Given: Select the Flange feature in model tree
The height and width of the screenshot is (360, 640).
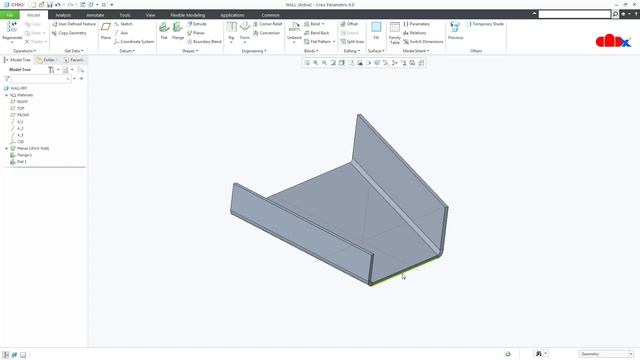Looking at the screenshot, I should pos(21,155).
